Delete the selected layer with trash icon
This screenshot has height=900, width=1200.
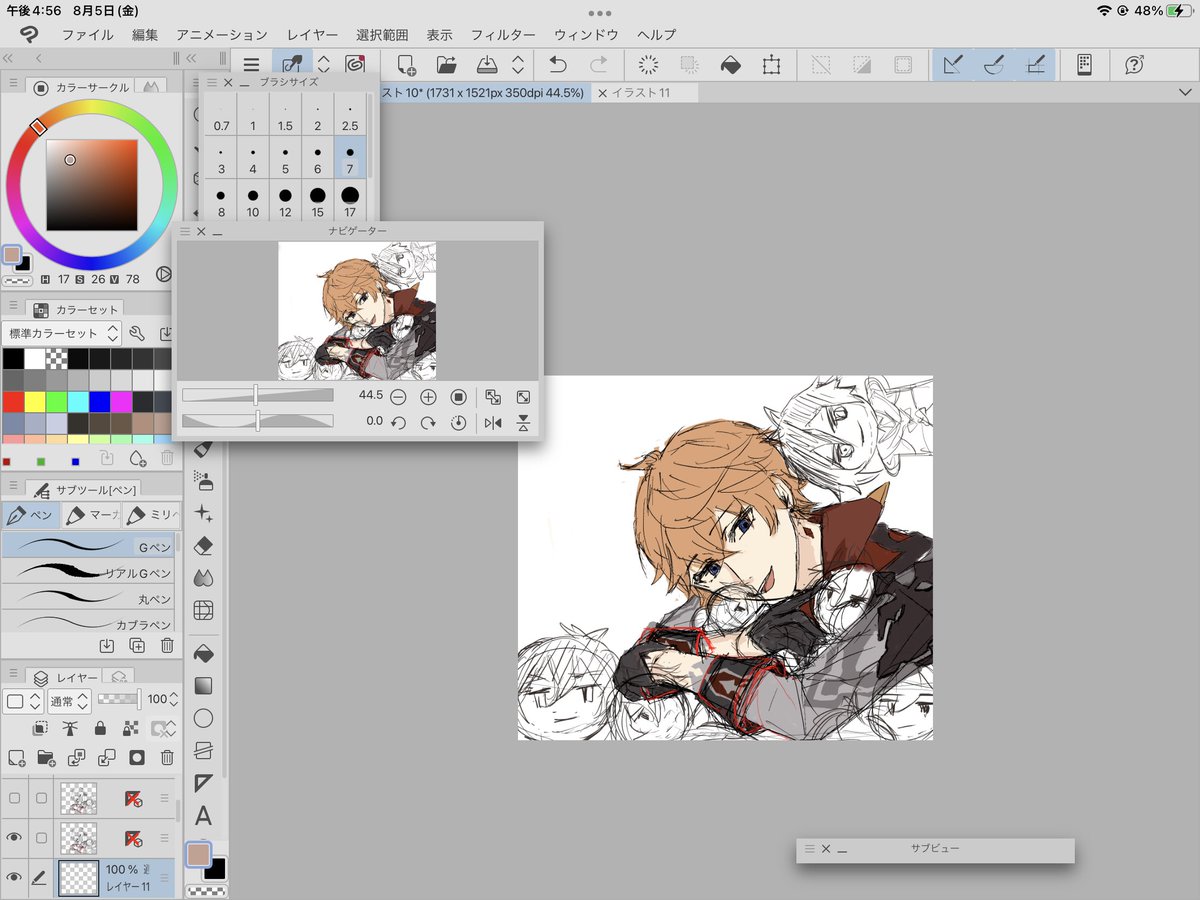[x=167, y=757]
